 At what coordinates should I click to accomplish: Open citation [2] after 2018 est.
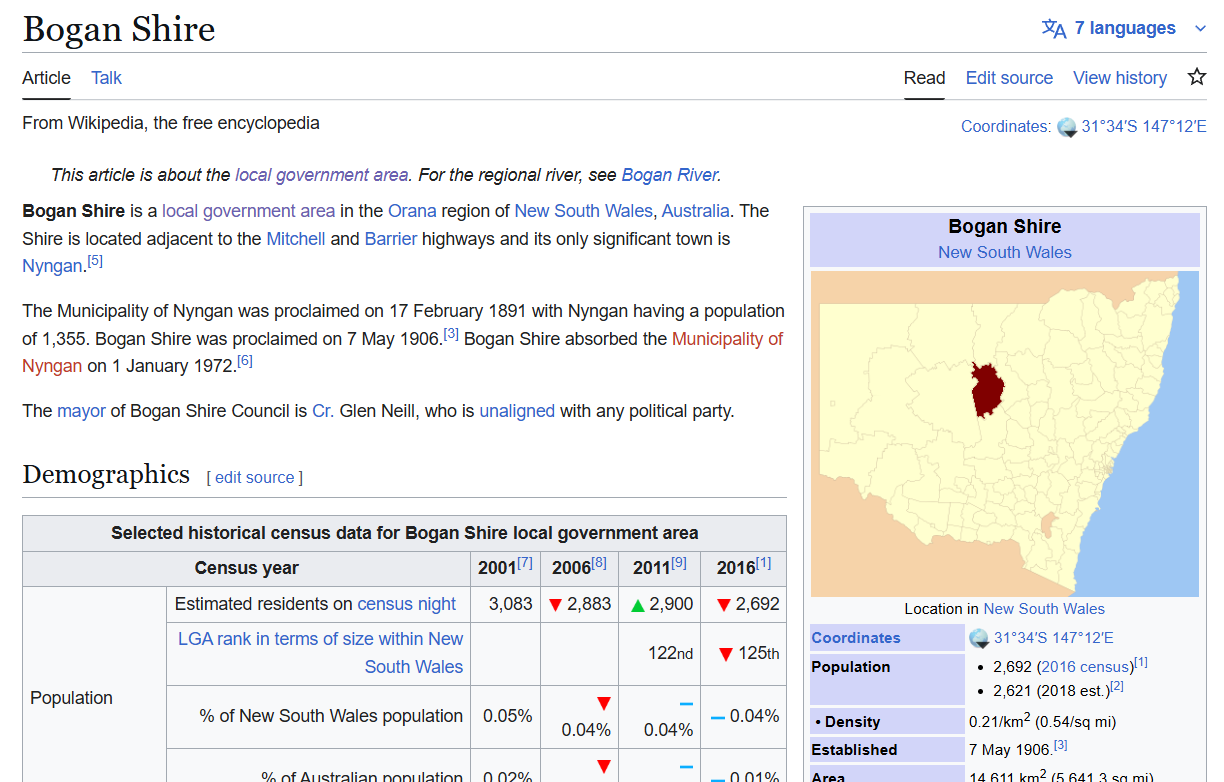pyautogui.click(x=1117, y=687)
